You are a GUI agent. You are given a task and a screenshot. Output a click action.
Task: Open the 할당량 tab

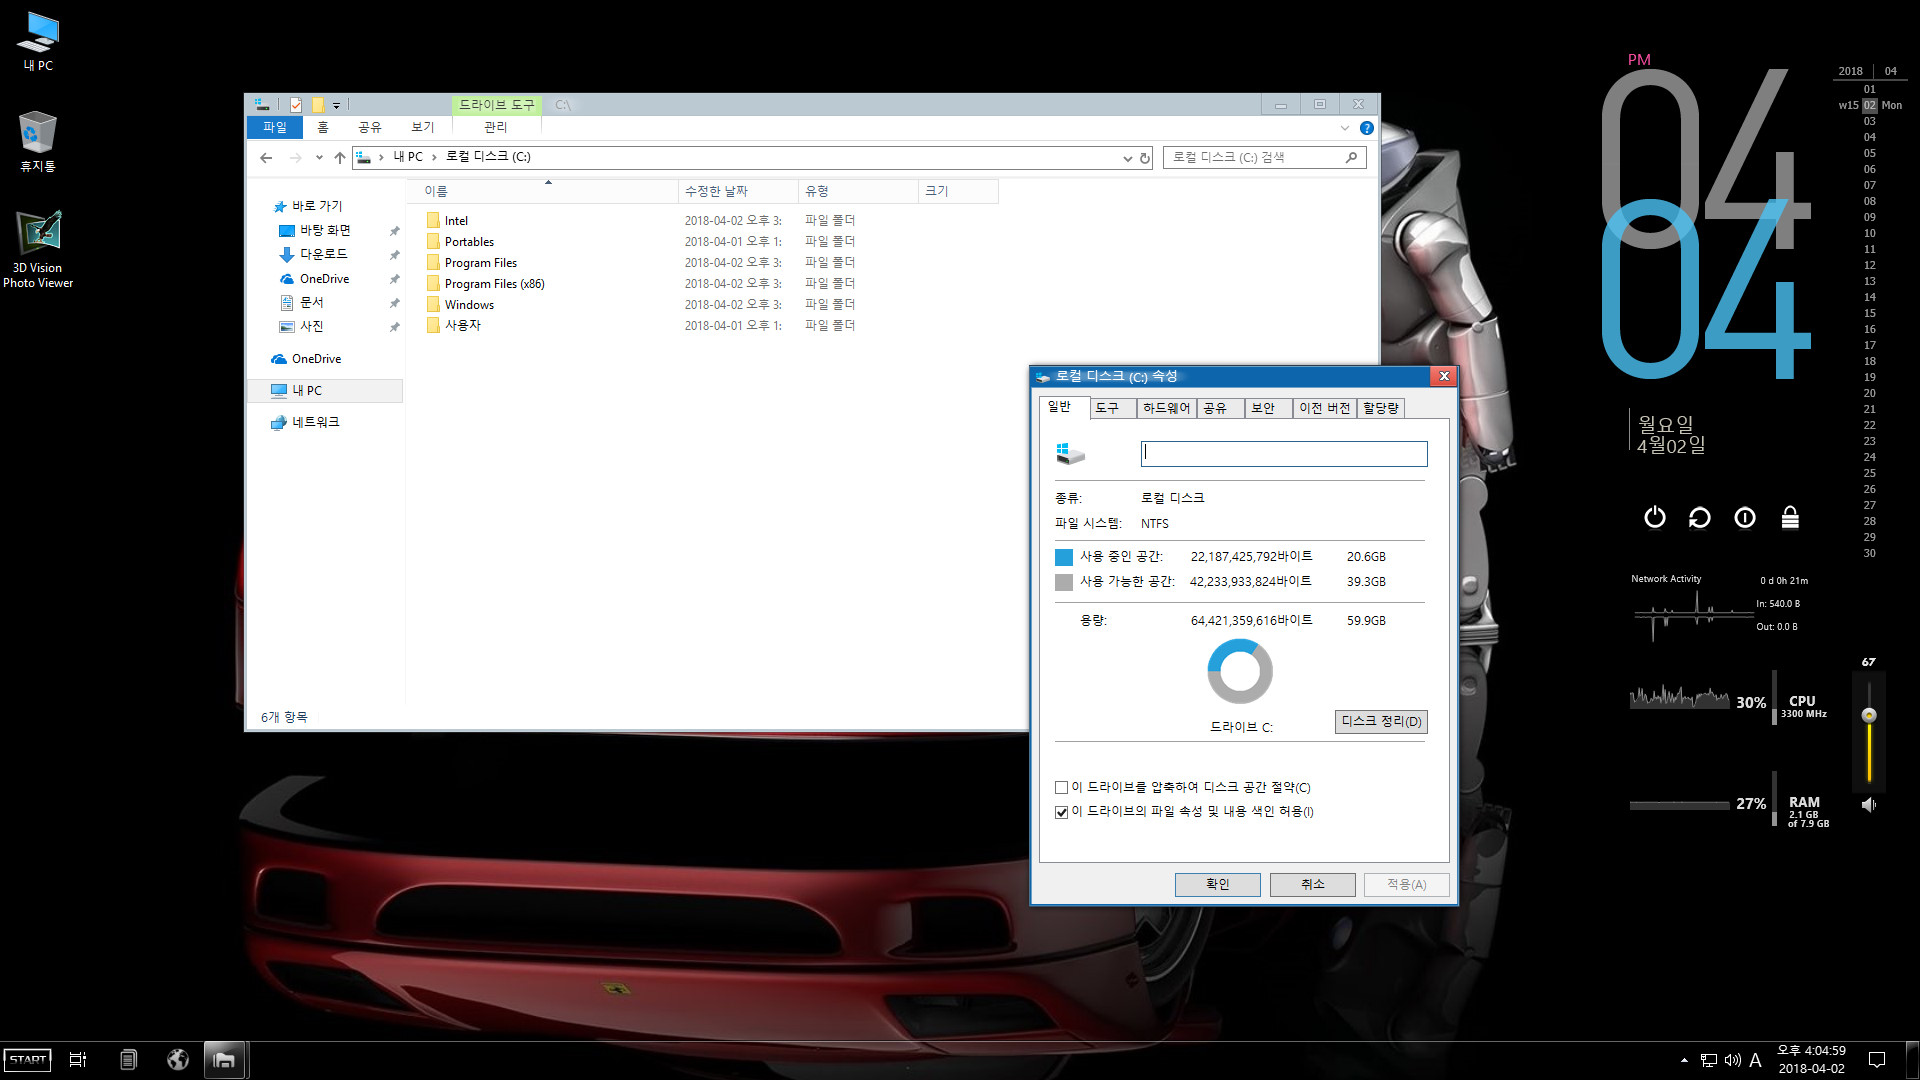click(x=1381, y=408)
